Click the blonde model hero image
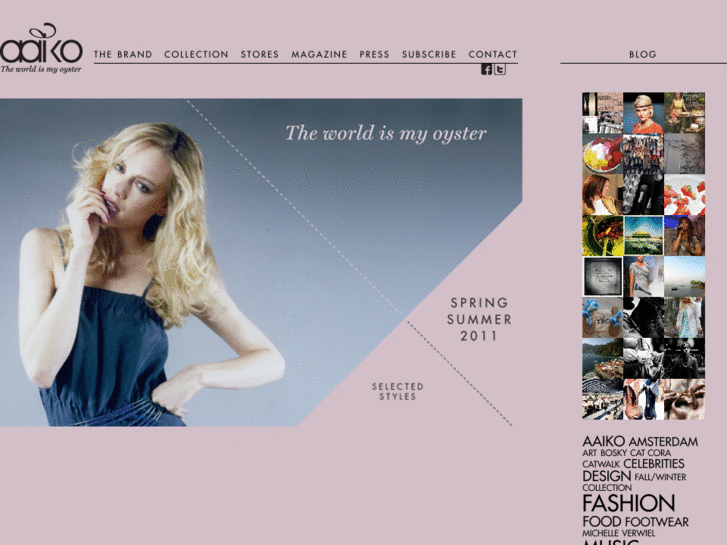Viewport: 727px width, 545px height. coord(261,262)
